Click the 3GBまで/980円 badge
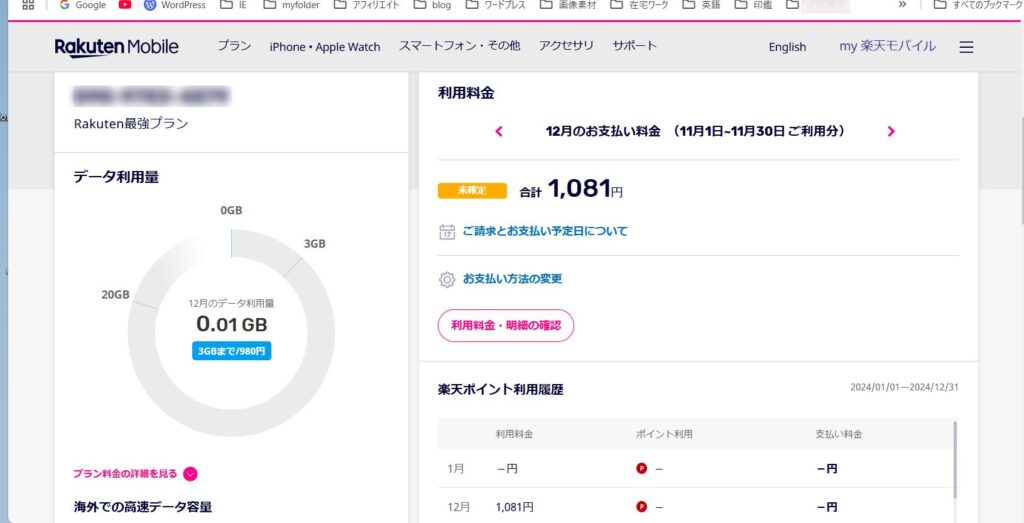The image size is (1024, 523). 231,351
